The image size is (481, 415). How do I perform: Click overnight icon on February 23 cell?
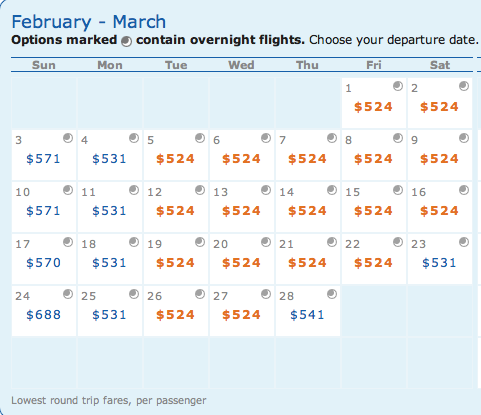tap(464, 242)
